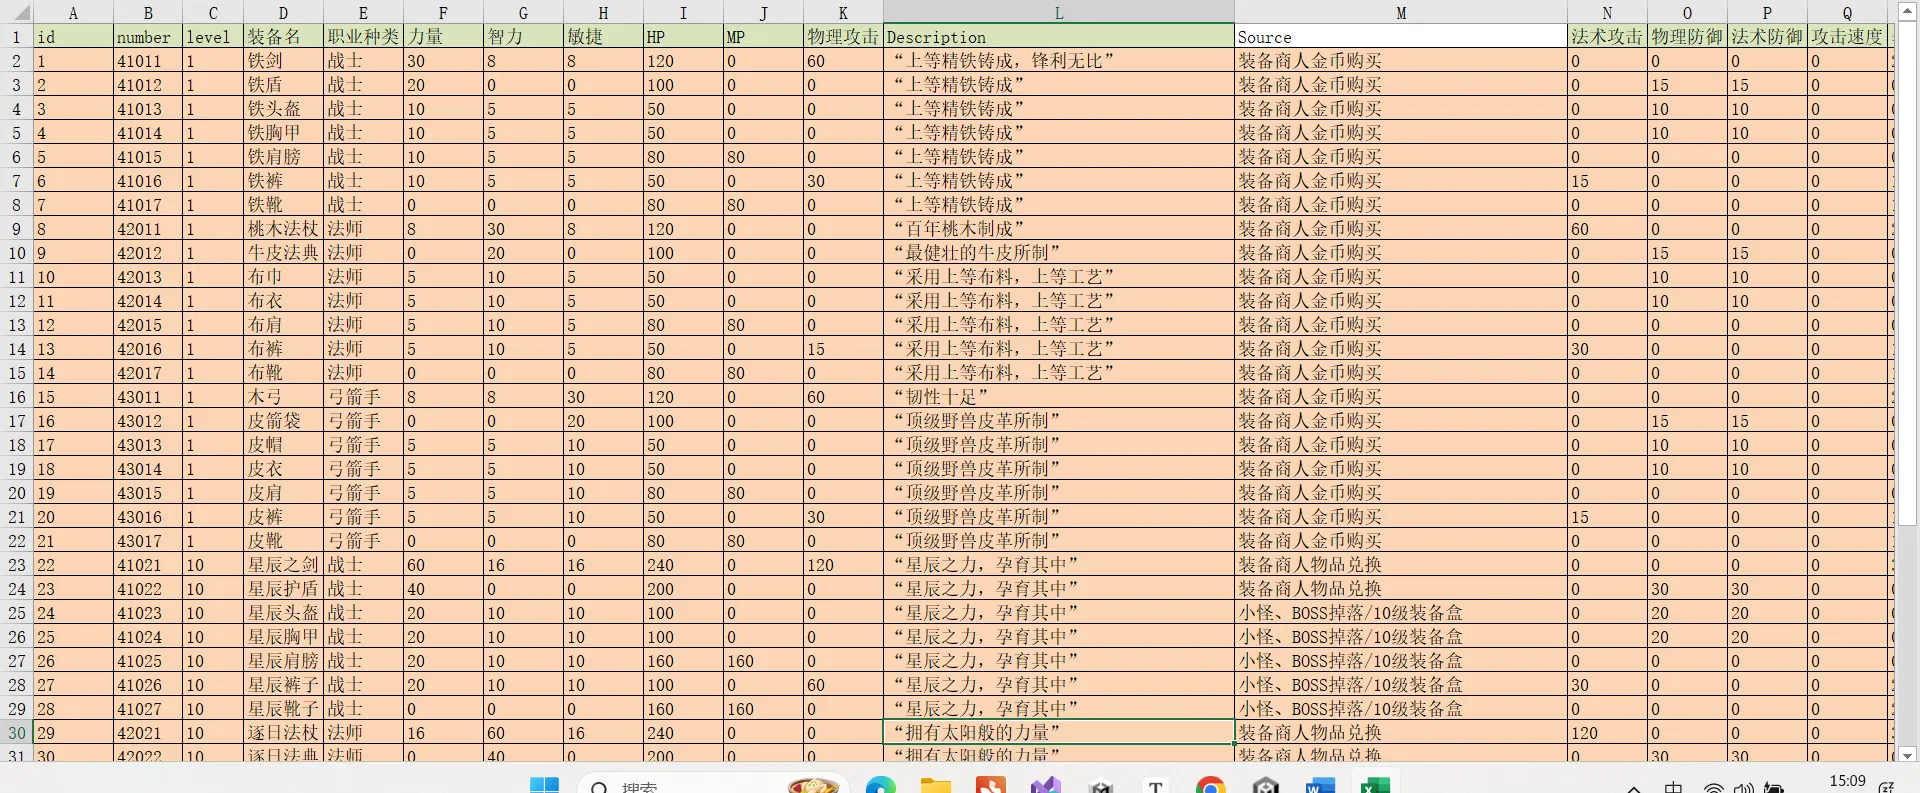This screenshot has height=793, width=1920.
Task: Select column M header
Action: click(1401, 12)
